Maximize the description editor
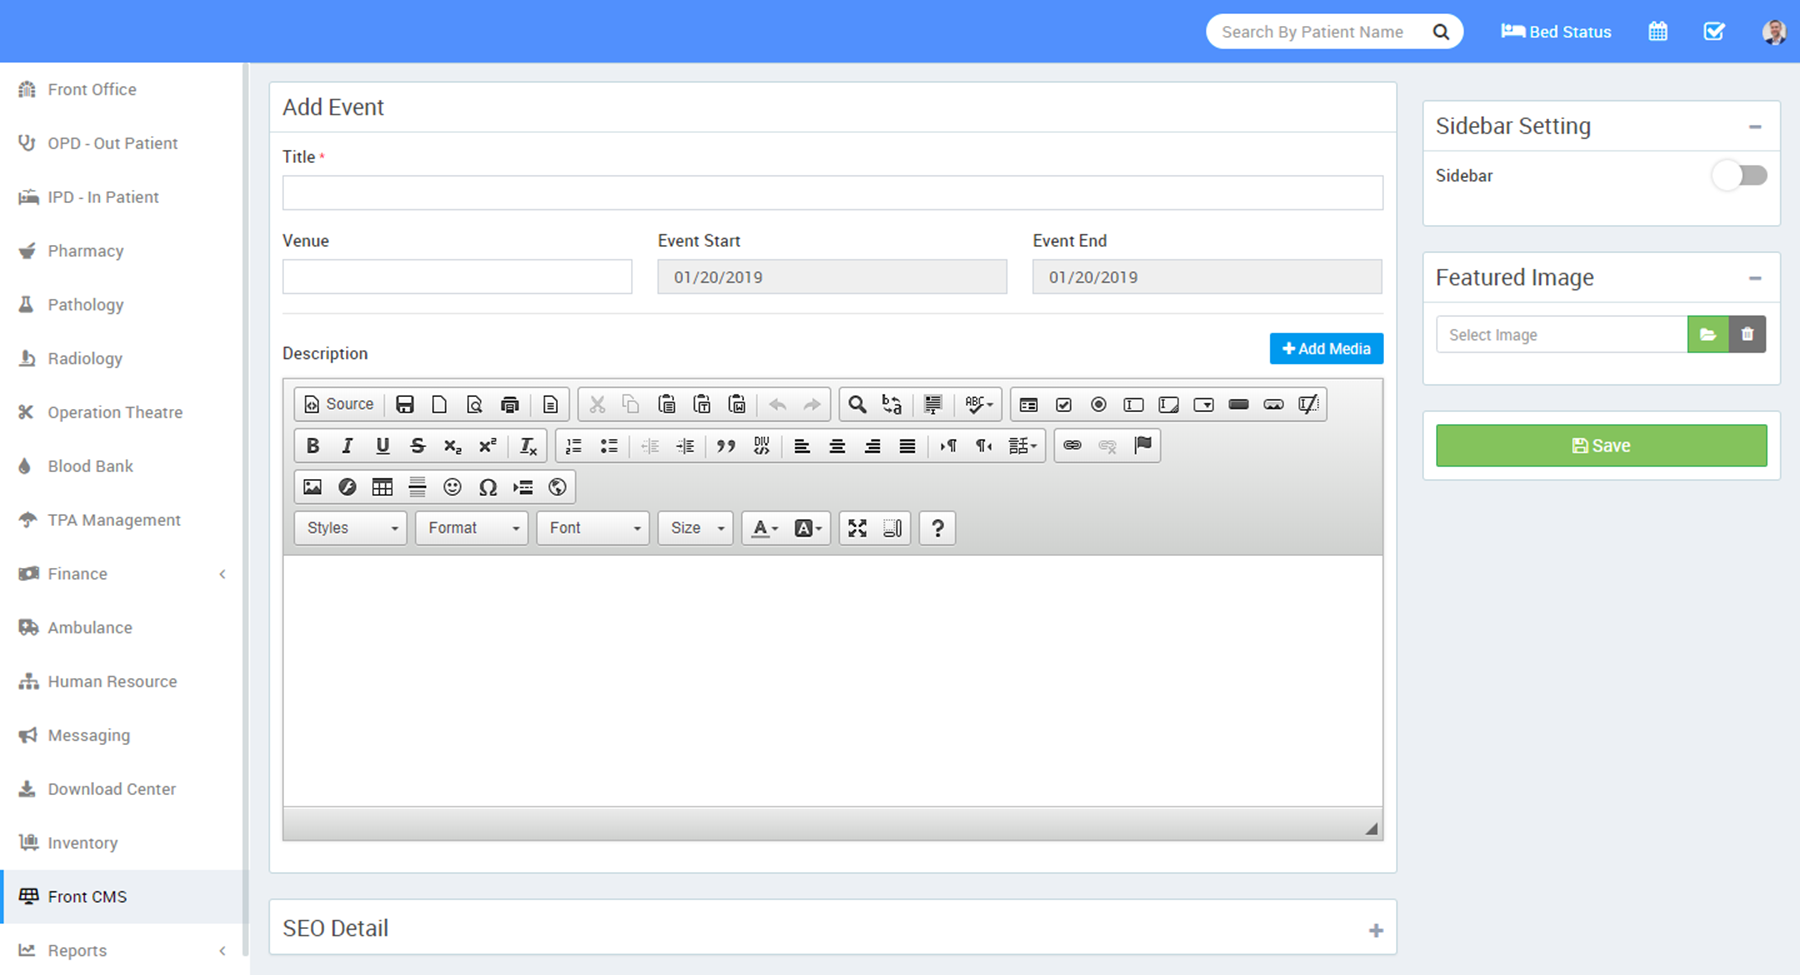The width and height of the screenshot is (1800, 975). (857, 528)
